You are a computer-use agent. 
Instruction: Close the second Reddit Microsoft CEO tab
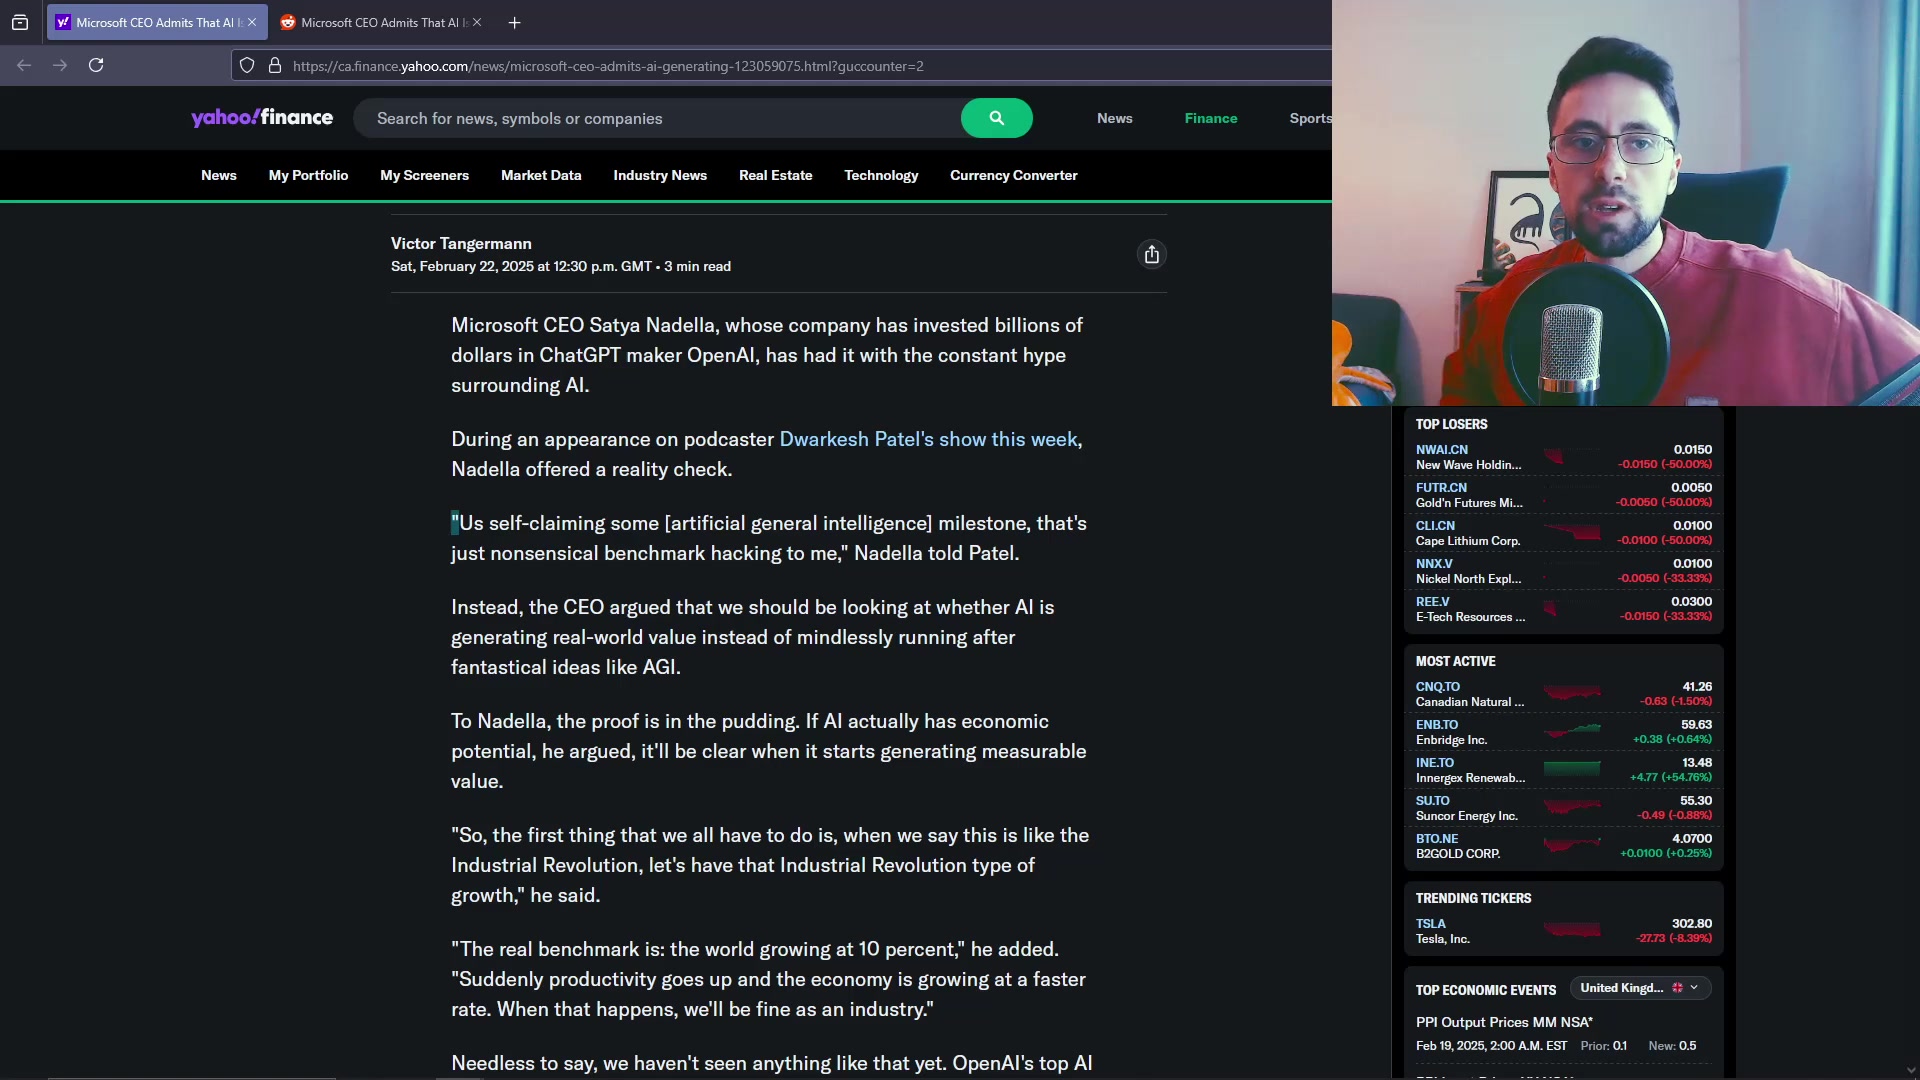click(x=477, y=22)
